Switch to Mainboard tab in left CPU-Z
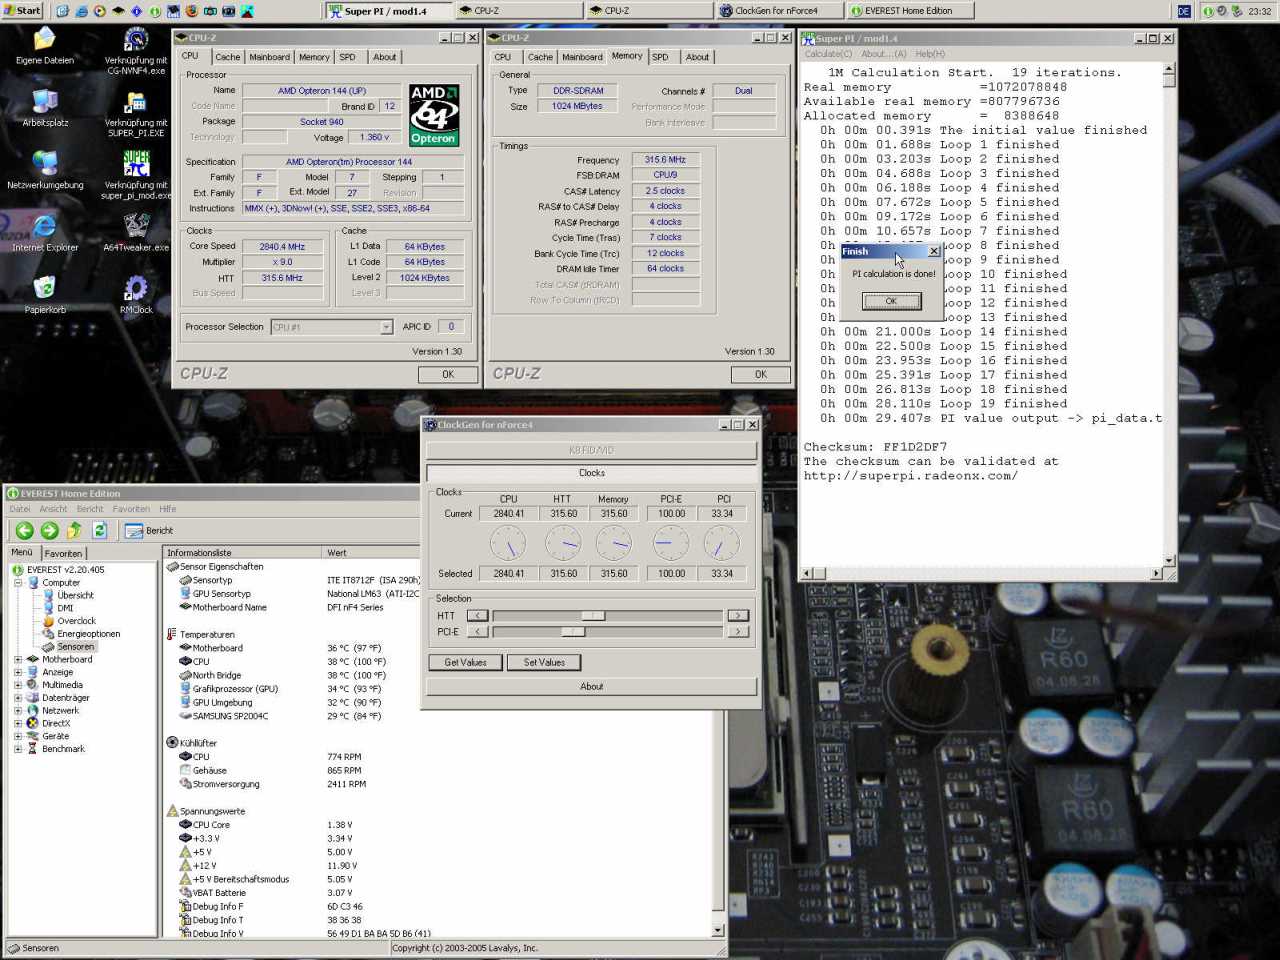Viewport: 1280px width, 960px height. pos(269,57)
